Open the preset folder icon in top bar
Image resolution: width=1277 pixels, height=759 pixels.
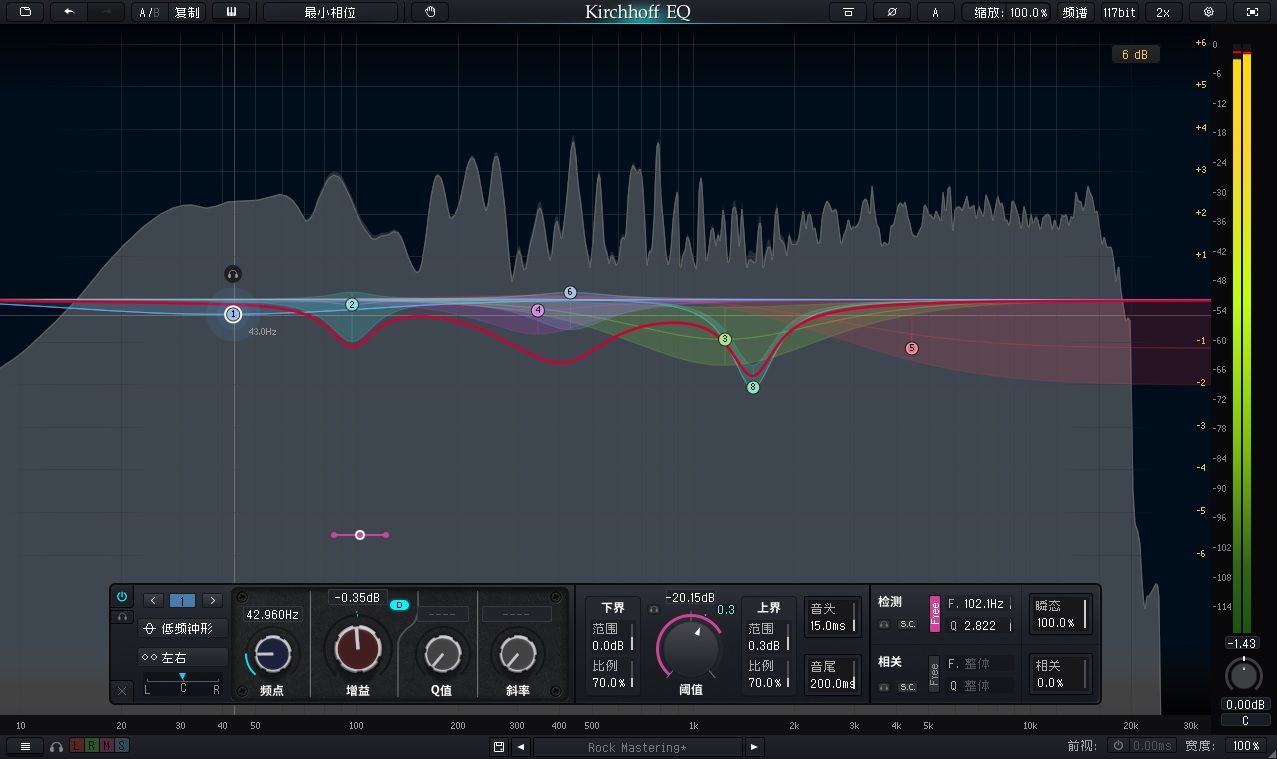click(x=25, y=12)
